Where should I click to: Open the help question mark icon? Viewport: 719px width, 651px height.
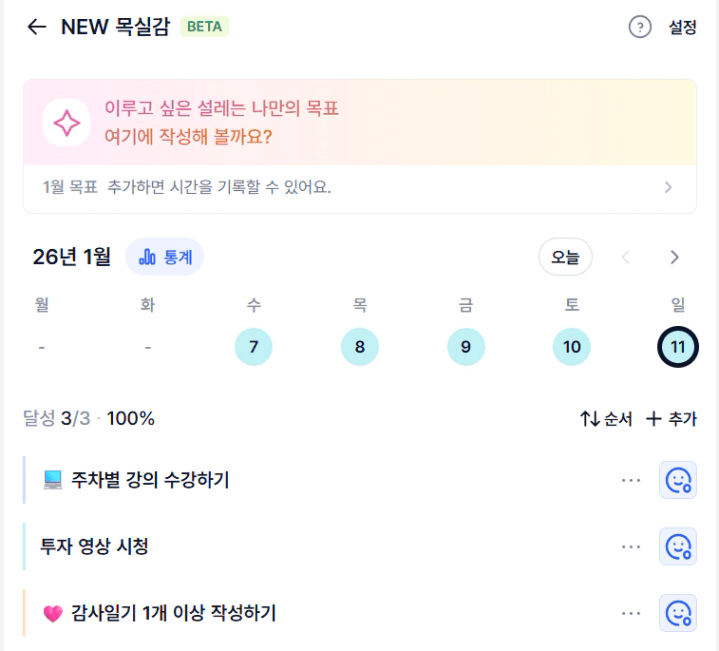[x=640, y=27]
